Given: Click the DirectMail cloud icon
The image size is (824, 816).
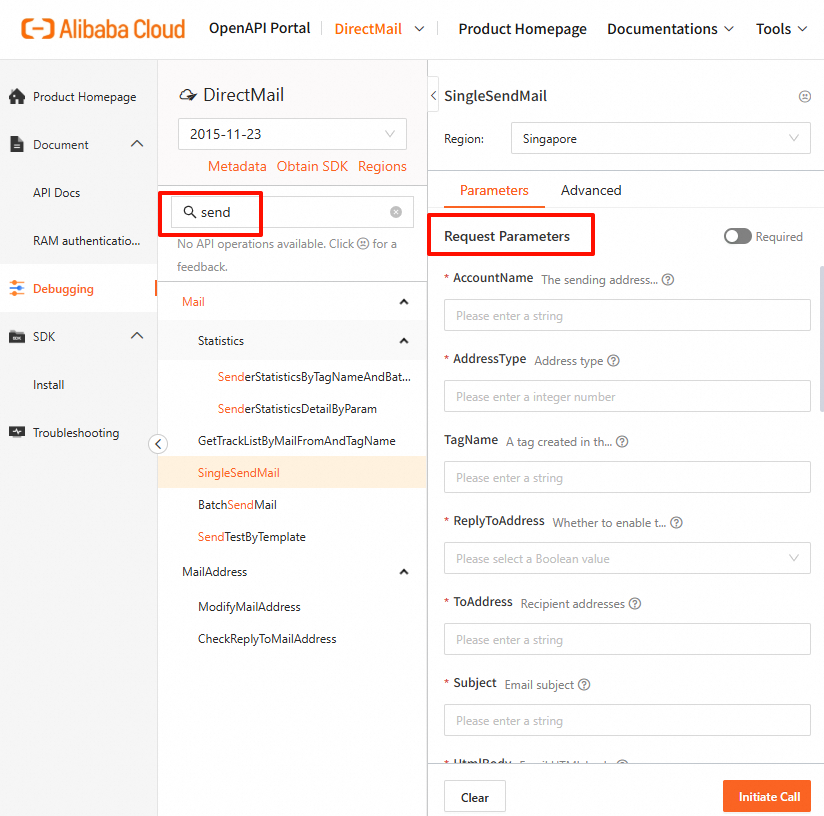Looking at the screenshot, I should [188, 95].
